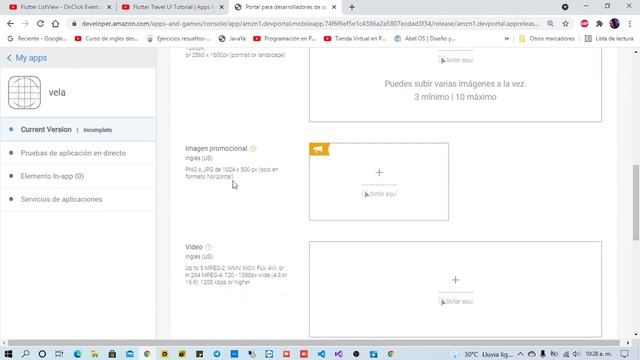This screenshot has width=640, height=360.
Task: Open the notification center icon
Action: (x=624, y=354)
